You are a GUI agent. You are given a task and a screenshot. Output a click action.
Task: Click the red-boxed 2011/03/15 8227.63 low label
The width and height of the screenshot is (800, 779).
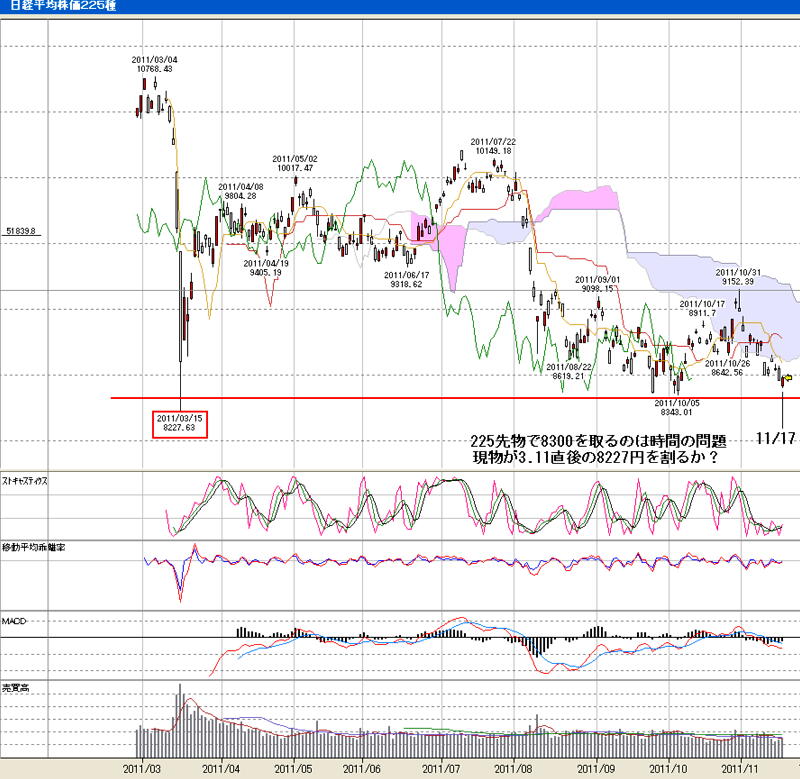[180, 423]
